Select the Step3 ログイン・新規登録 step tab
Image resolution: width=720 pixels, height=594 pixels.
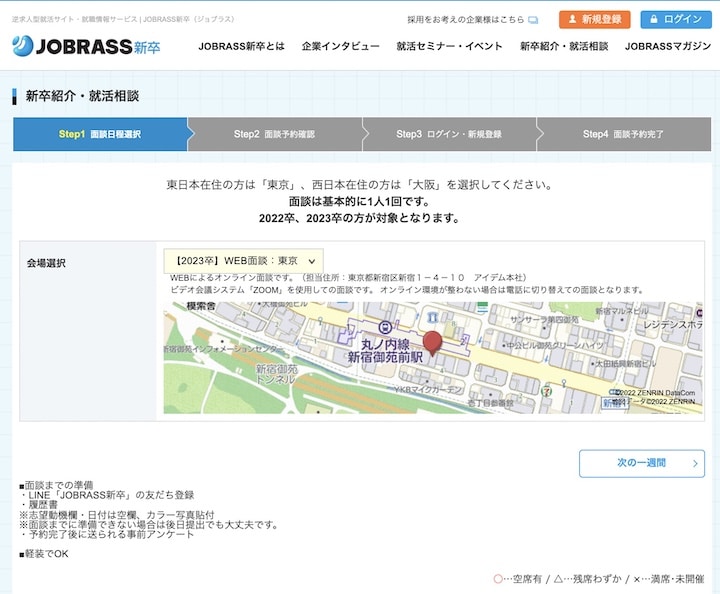pyautogui.click(x=449, y=134)
